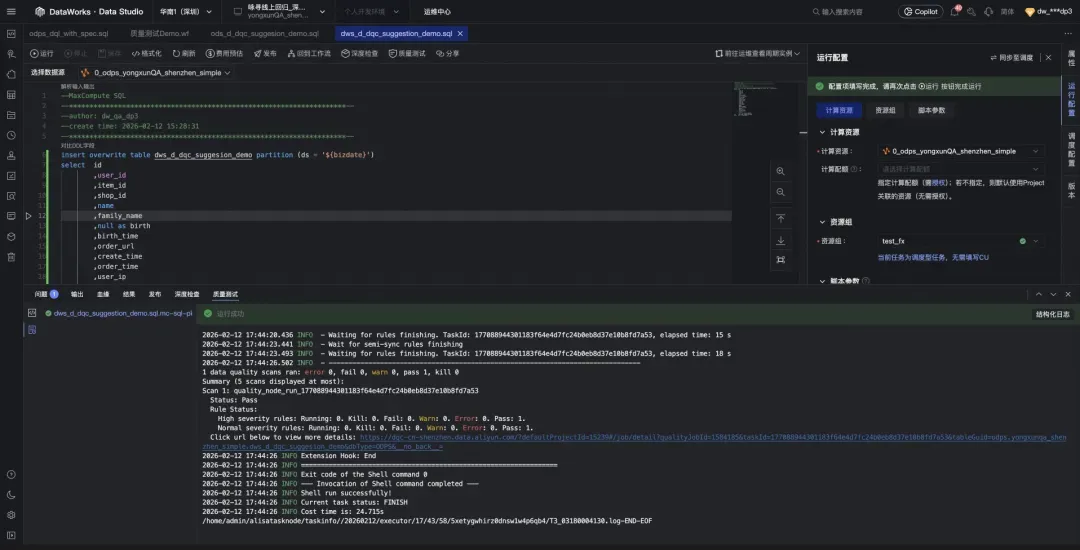Open cost estimate (费用预估)

click(225, 53)
